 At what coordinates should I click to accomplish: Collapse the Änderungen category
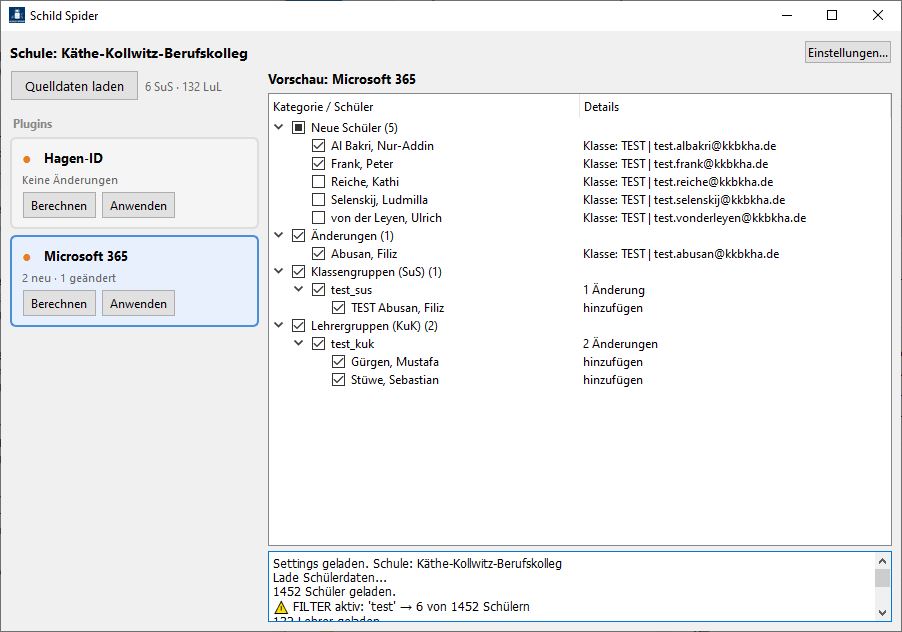(279, 235)
